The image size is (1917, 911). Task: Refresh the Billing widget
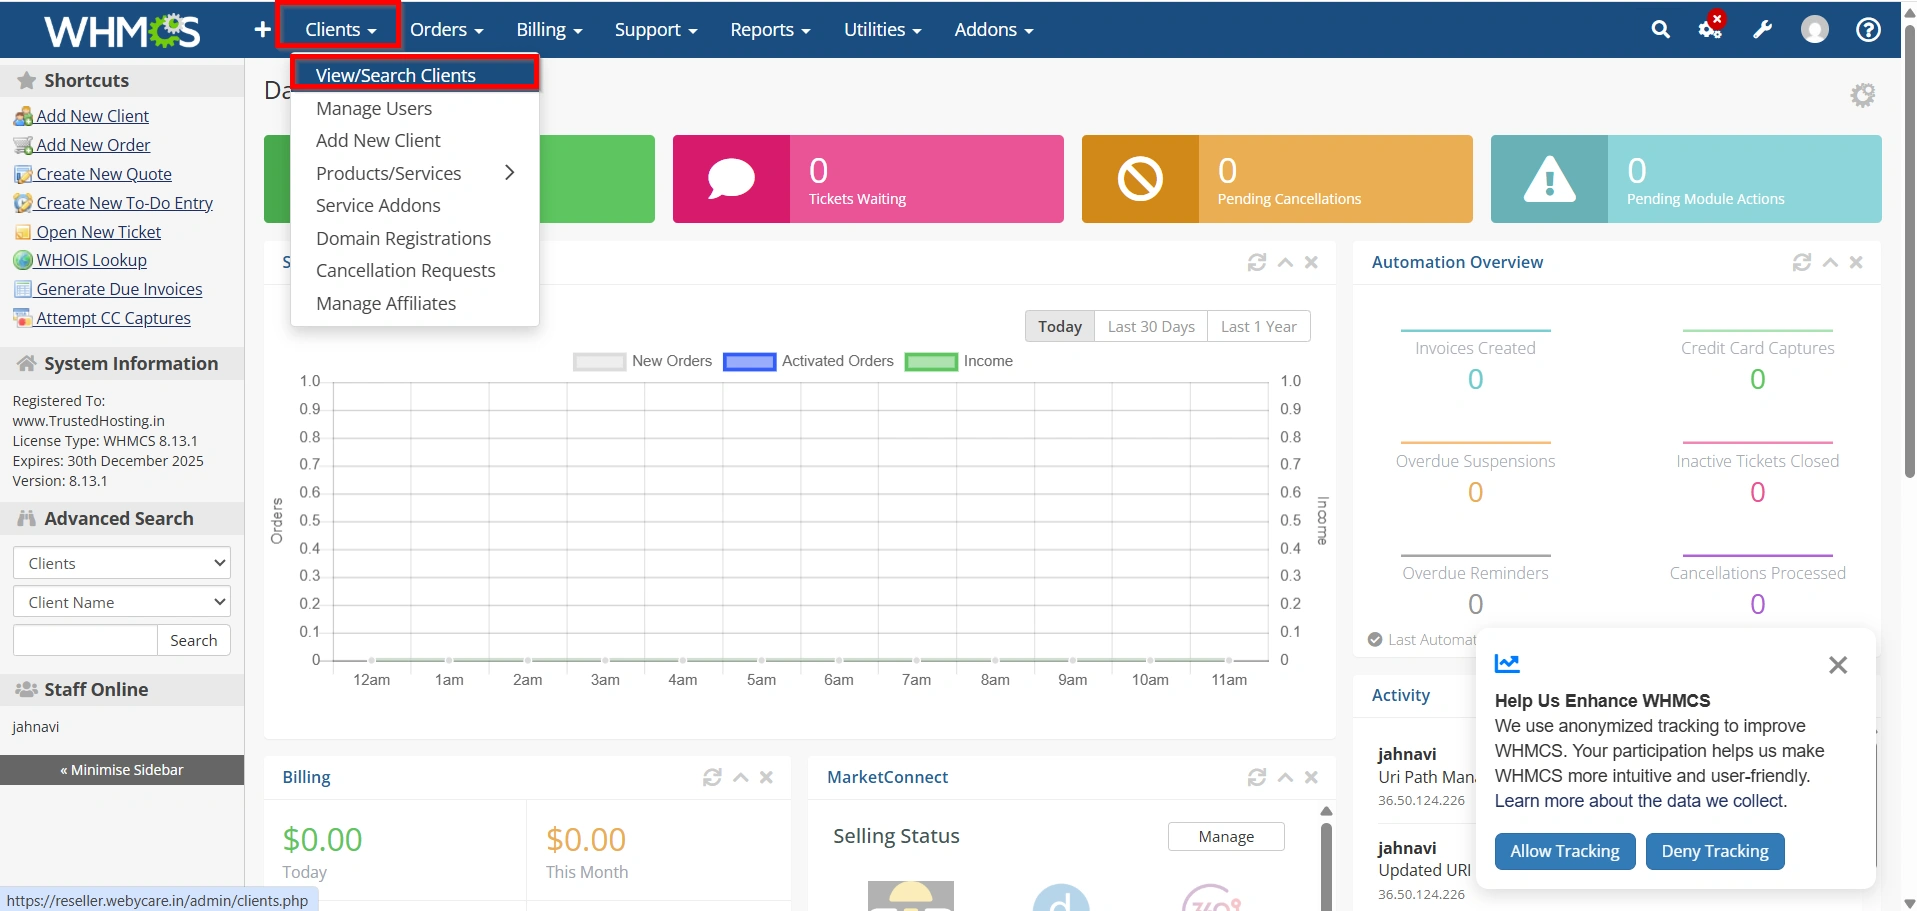click(712, 777)
